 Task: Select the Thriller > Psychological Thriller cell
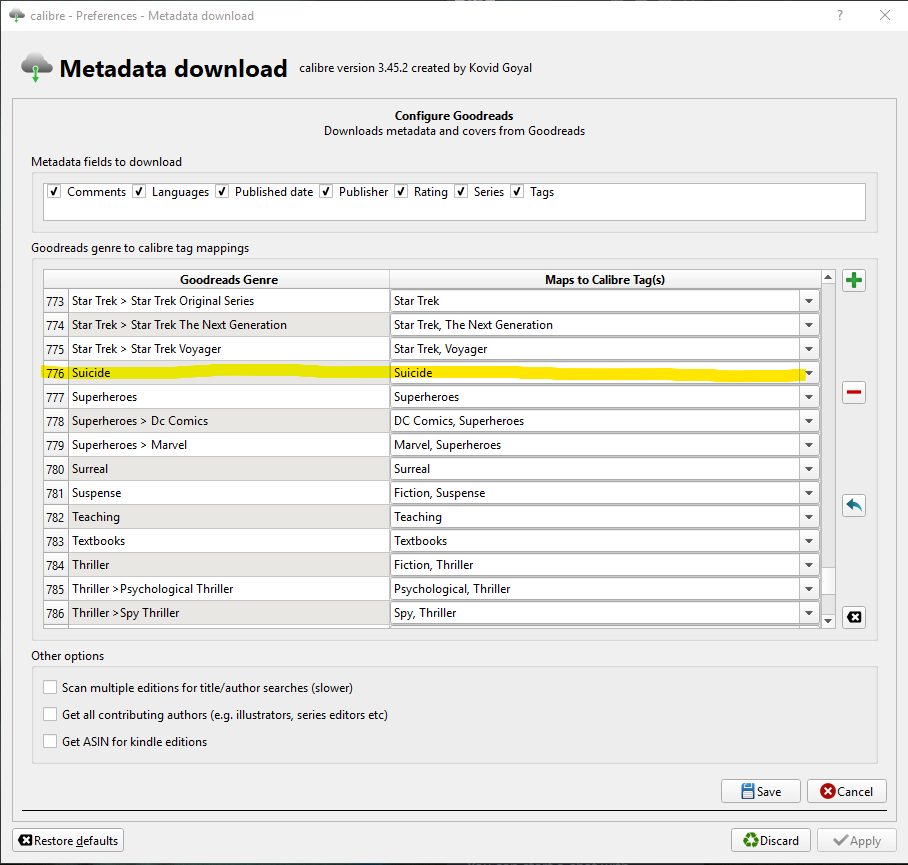[229, 589]
